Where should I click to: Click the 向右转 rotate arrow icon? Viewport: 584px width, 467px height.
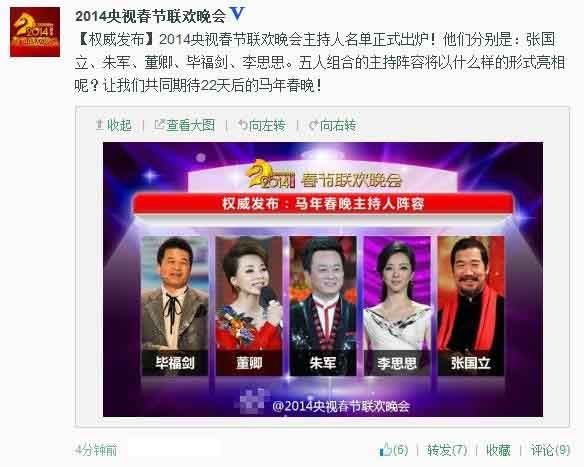click(314, 125)
